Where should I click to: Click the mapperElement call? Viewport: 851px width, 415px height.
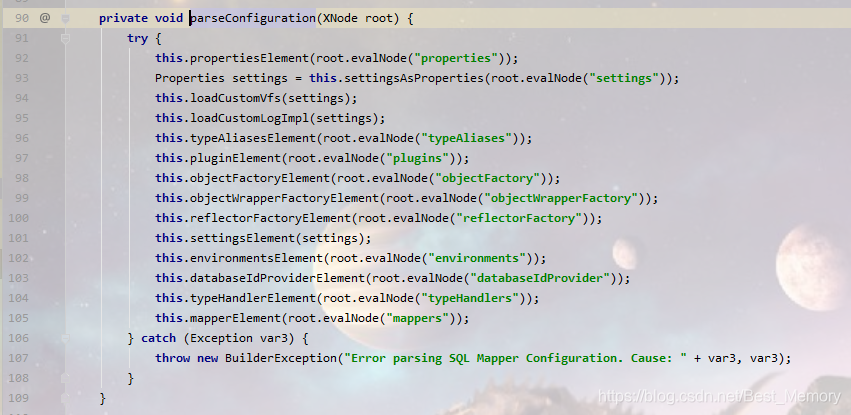click(x=235, y=318)
